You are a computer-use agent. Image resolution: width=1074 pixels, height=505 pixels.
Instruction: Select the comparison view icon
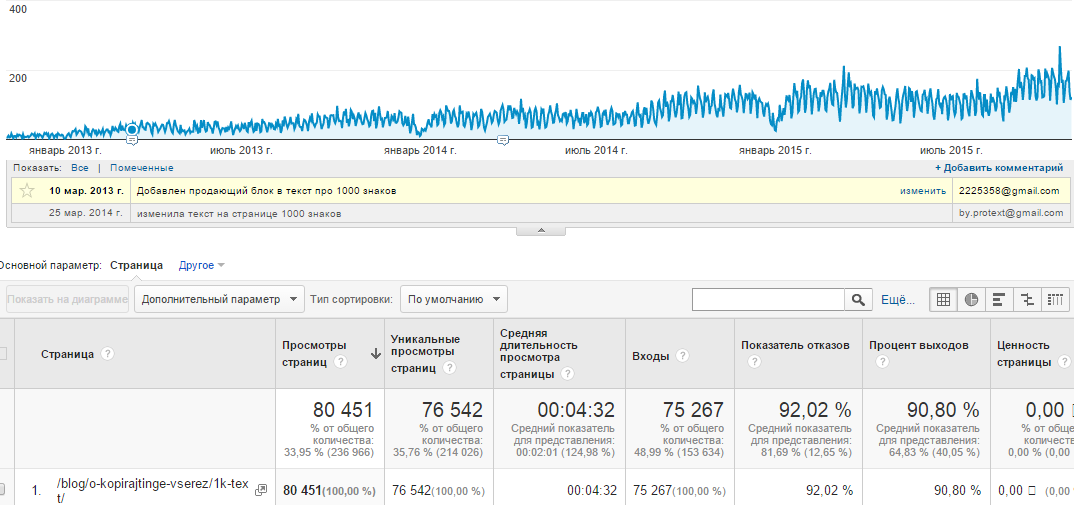(x=1027, y=299)
